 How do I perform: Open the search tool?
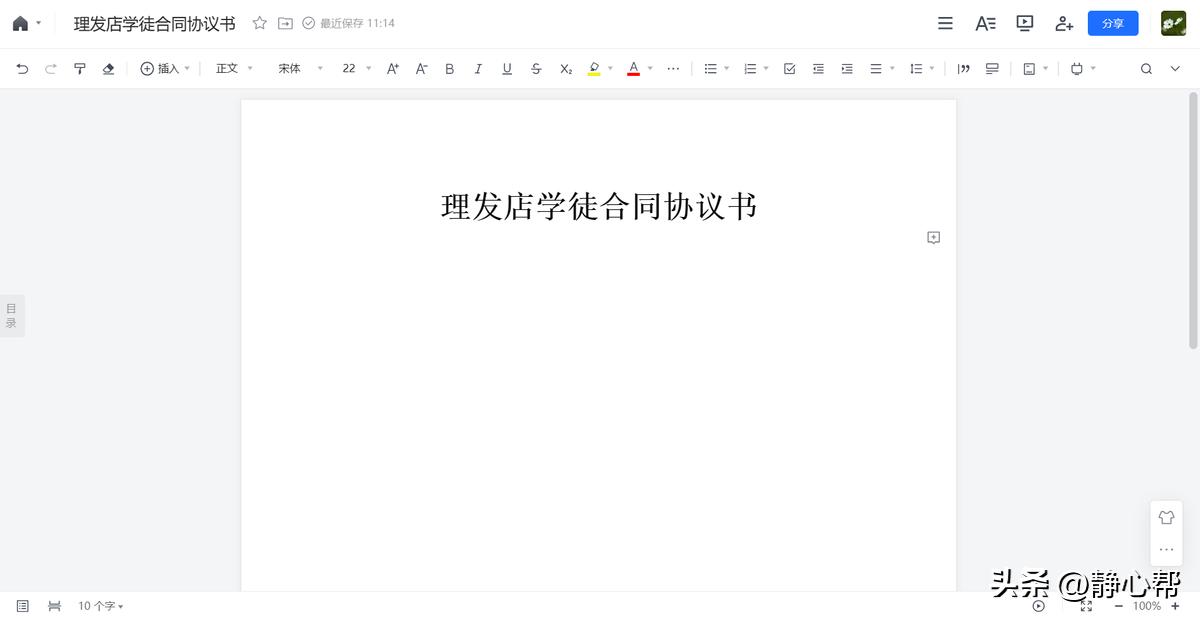[x=1147, y=68]
